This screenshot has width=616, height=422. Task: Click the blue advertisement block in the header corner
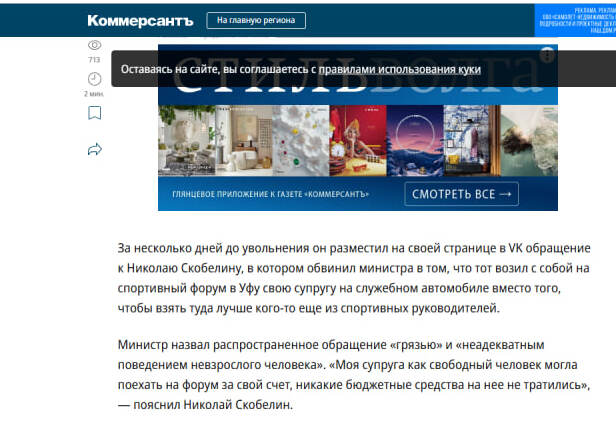[576, 19]
